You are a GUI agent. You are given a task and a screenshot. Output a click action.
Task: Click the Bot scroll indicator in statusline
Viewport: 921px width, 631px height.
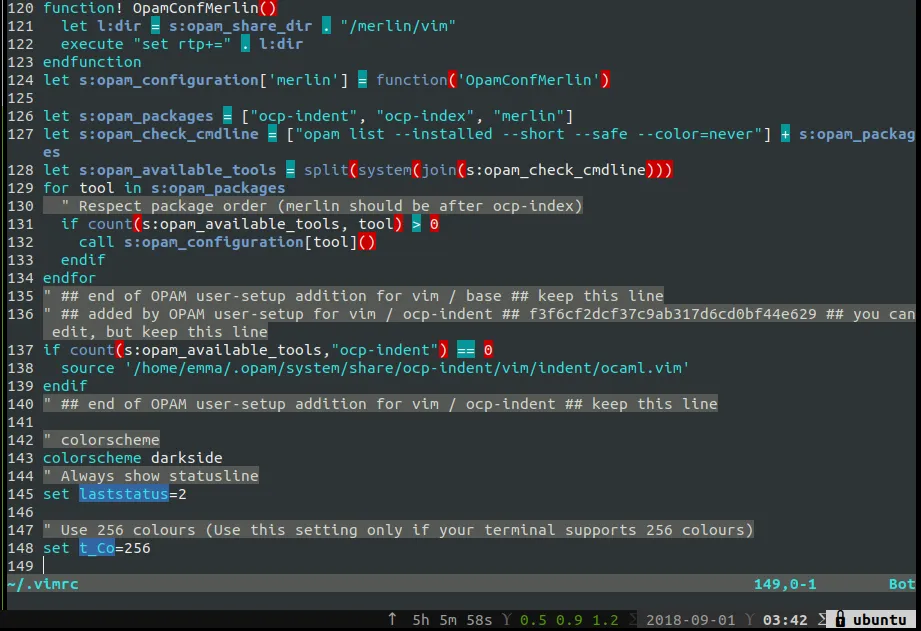click(902, 584)
